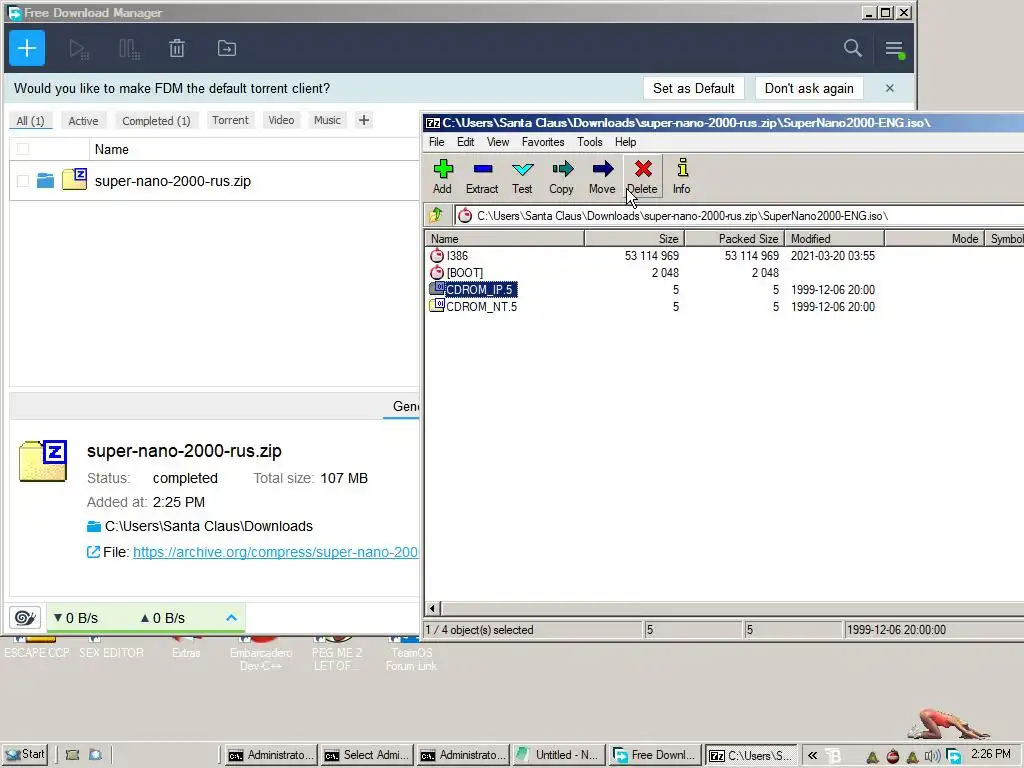Click the Move button in 7-Zip toolbar
Screen dimensions: 1024x768
pos(602,176)
